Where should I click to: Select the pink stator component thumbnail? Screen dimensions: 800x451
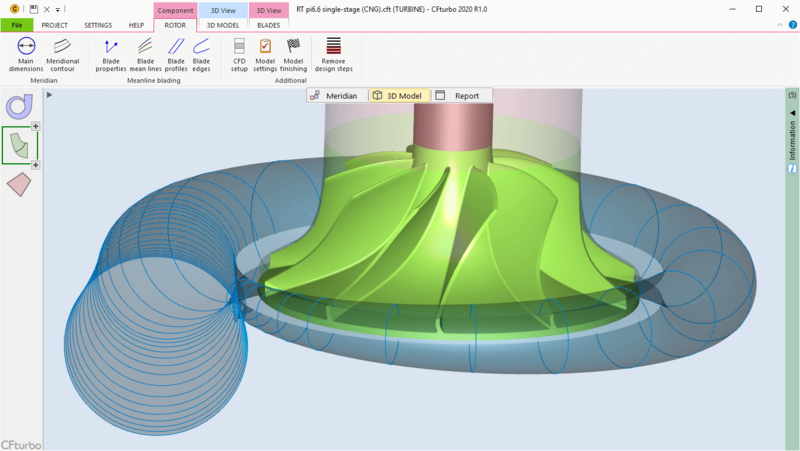click(19, 184)
